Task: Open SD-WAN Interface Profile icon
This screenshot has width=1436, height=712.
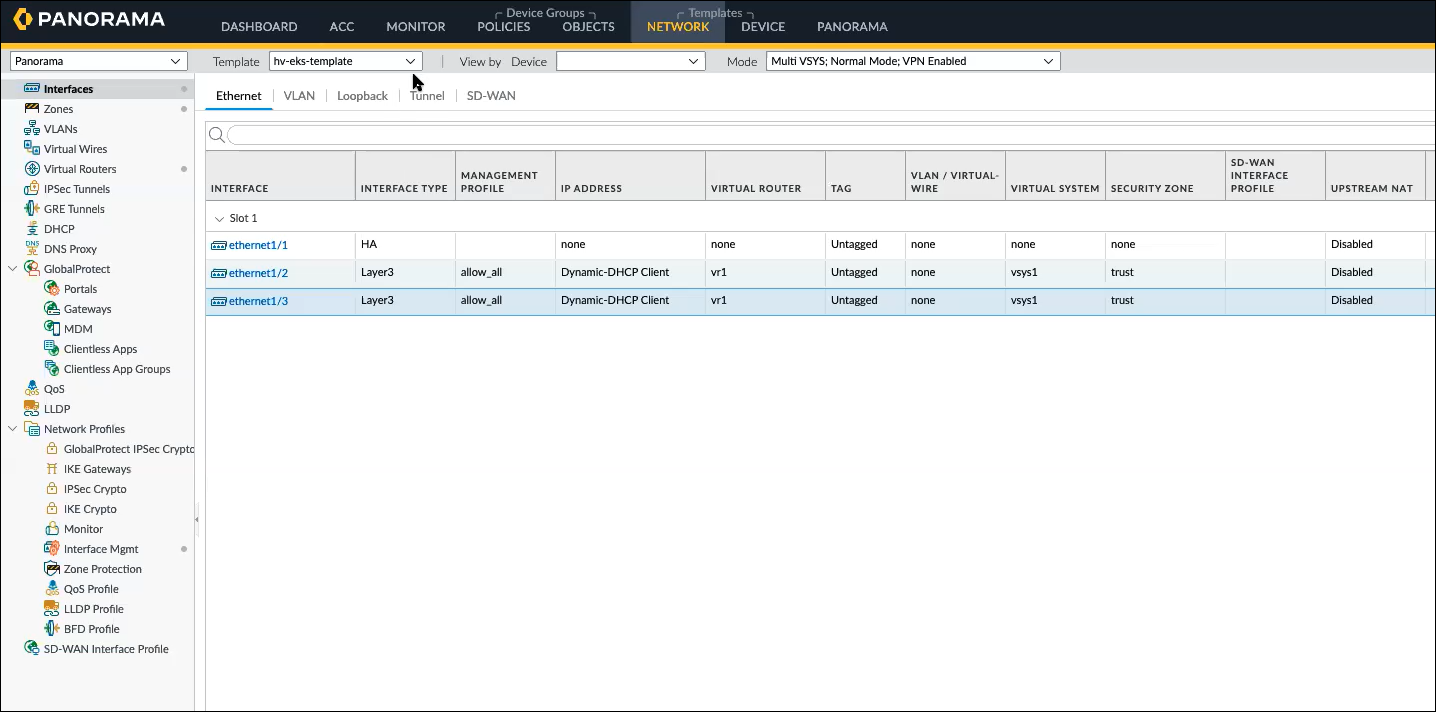Action: (x=32, y=649)
